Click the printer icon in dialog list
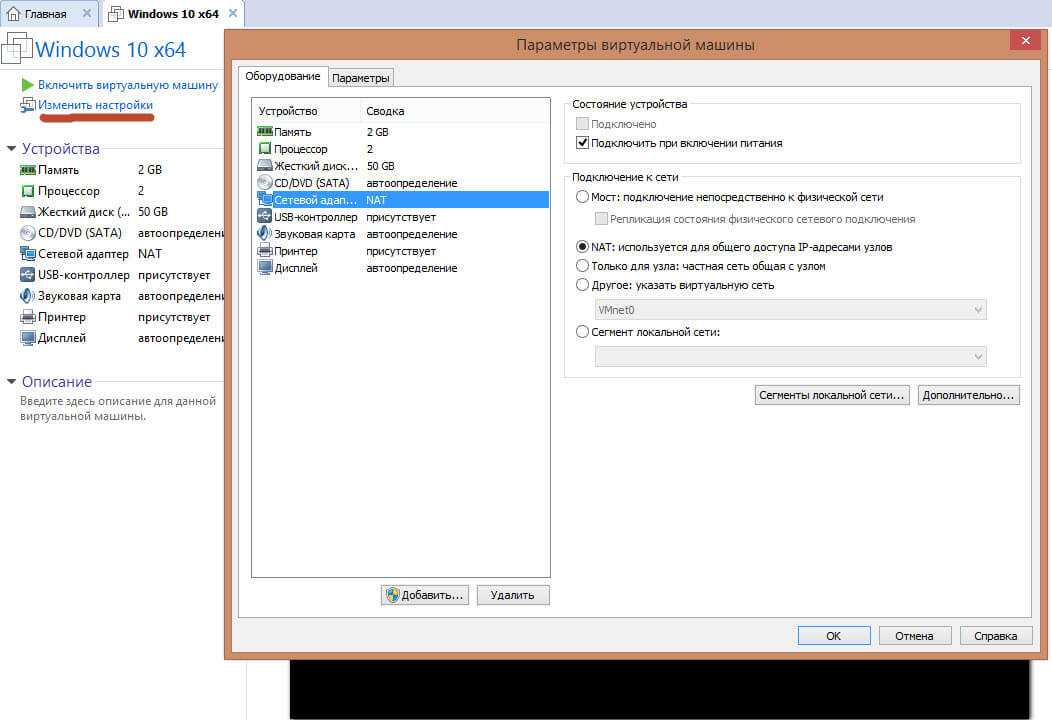The width and height of the screenshot is (1052, 720). pyautogui.click(x=265, y=251)
